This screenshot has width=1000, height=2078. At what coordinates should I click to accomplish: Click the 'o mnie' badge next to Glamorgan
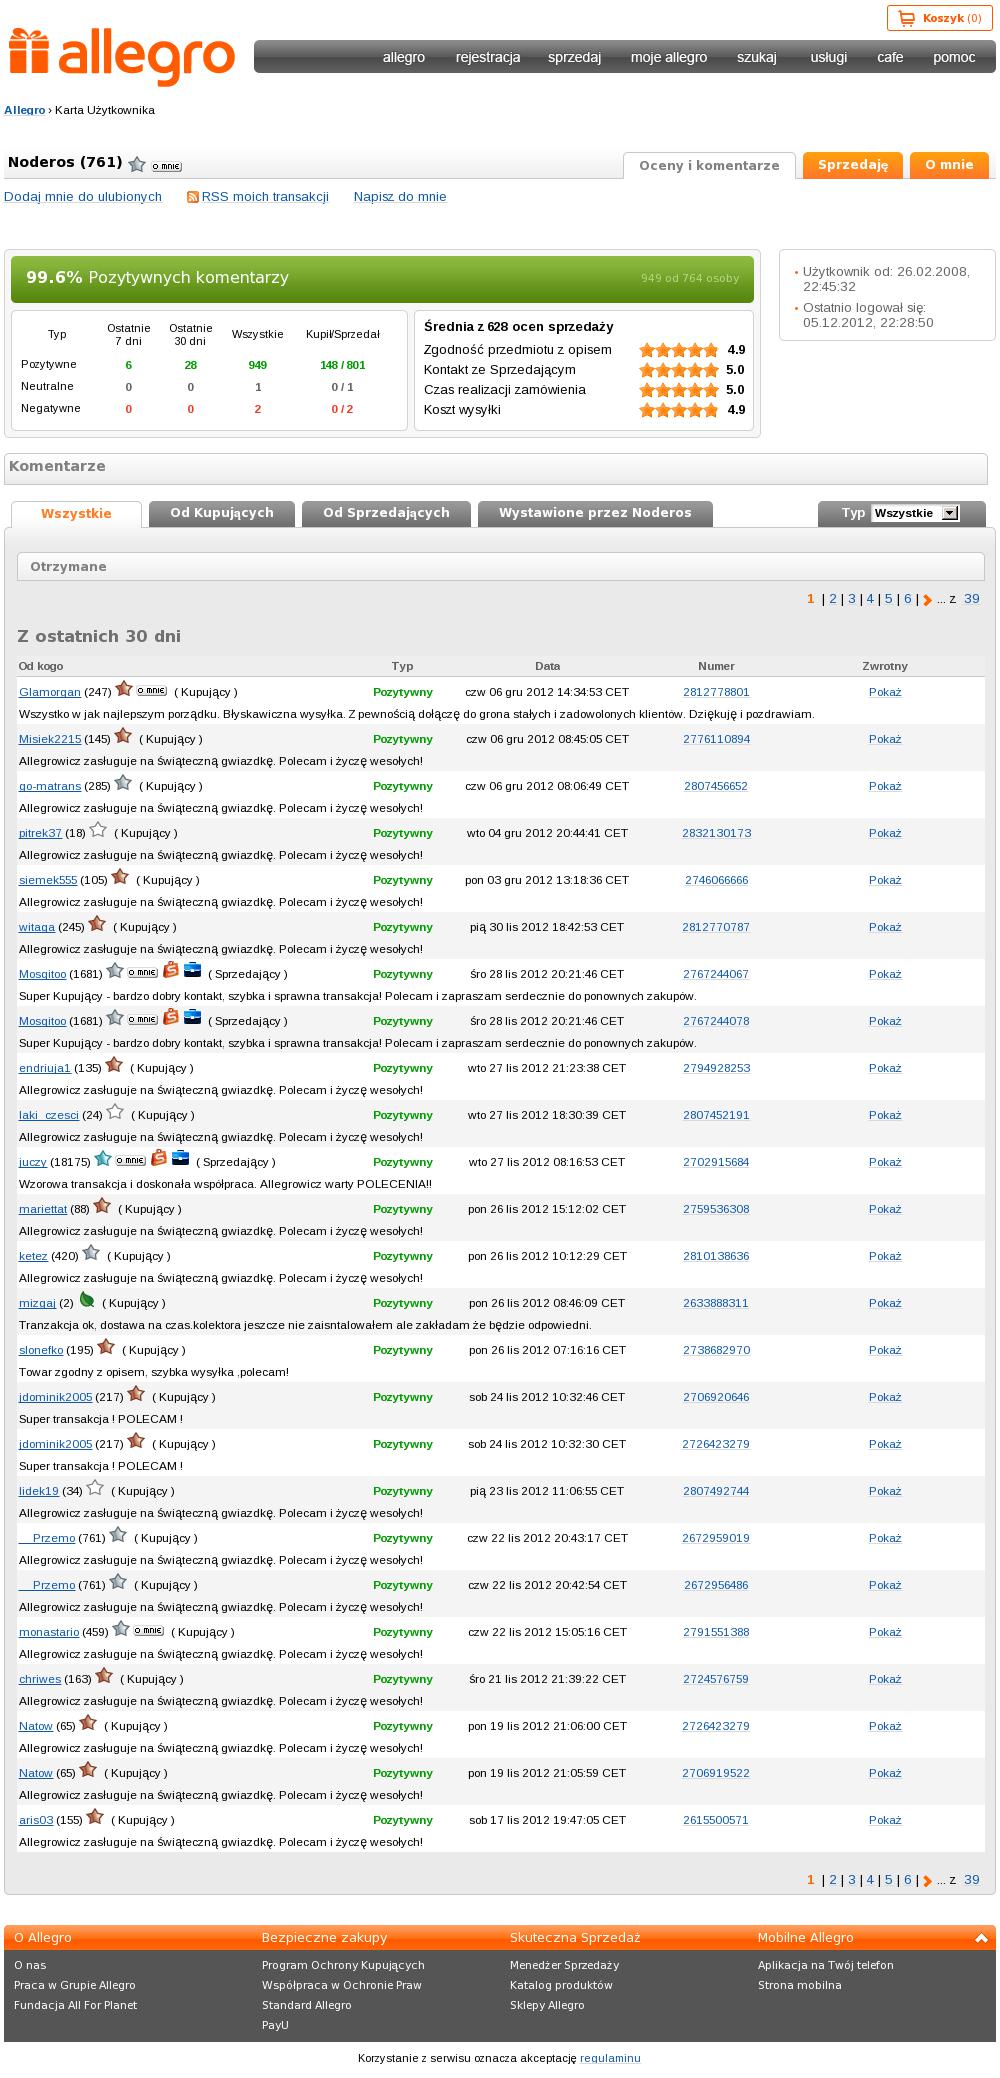[x=151, y=691]
